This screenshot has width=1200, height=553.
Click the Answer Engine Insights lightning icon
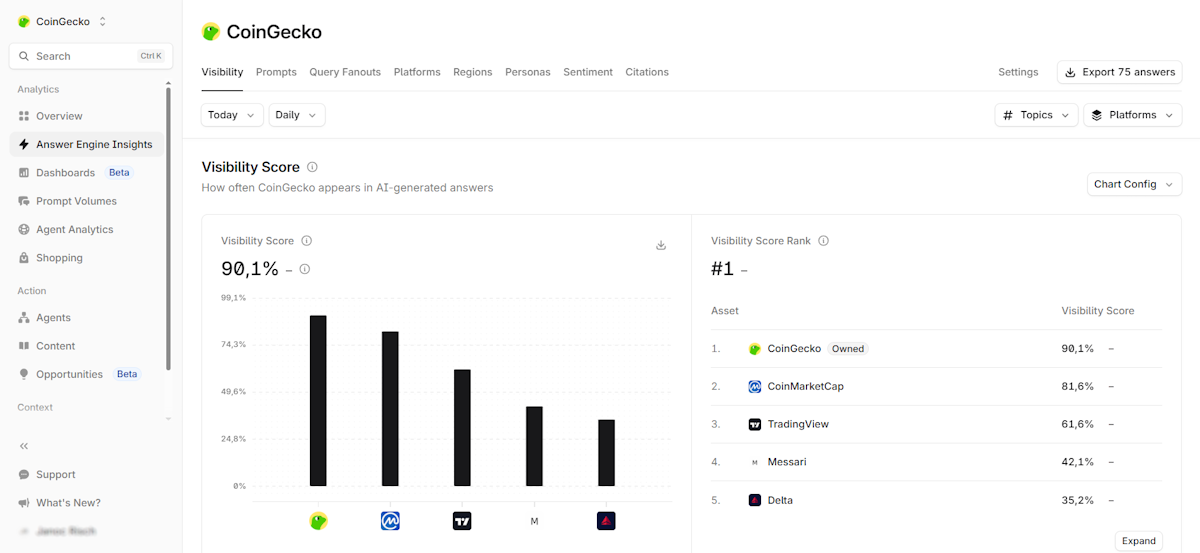click(x=24, y=144)
